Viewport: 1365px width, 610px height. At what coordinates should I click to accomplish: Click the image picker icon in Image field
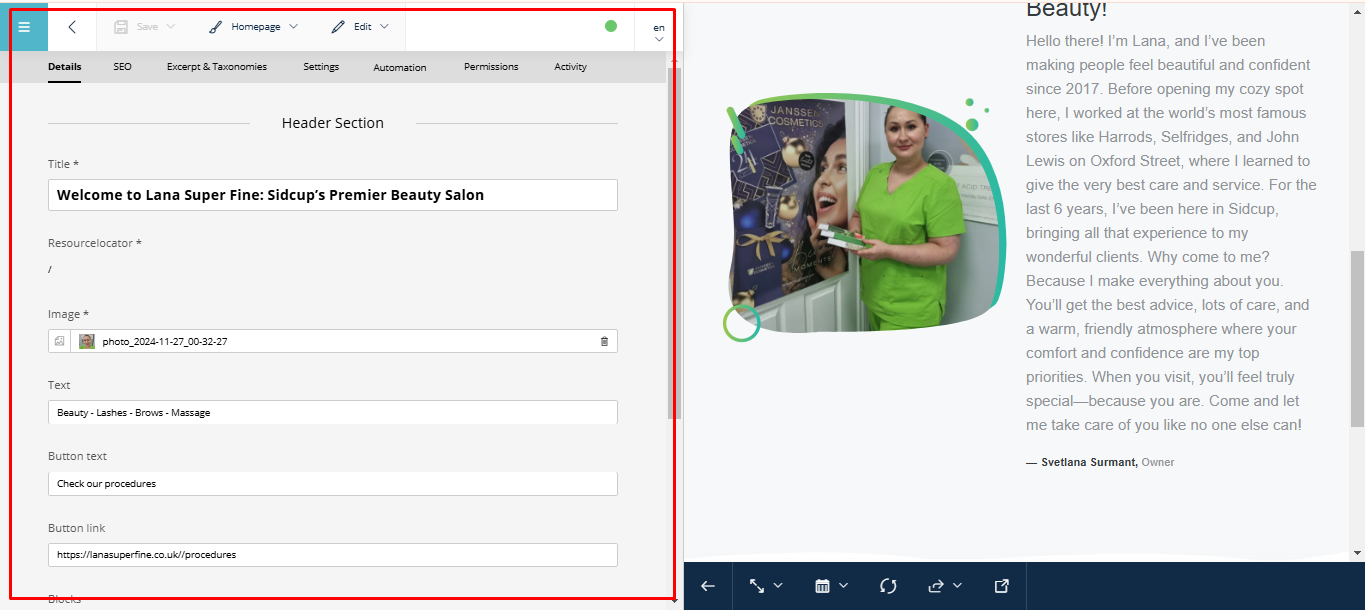[x=60, y=342]
